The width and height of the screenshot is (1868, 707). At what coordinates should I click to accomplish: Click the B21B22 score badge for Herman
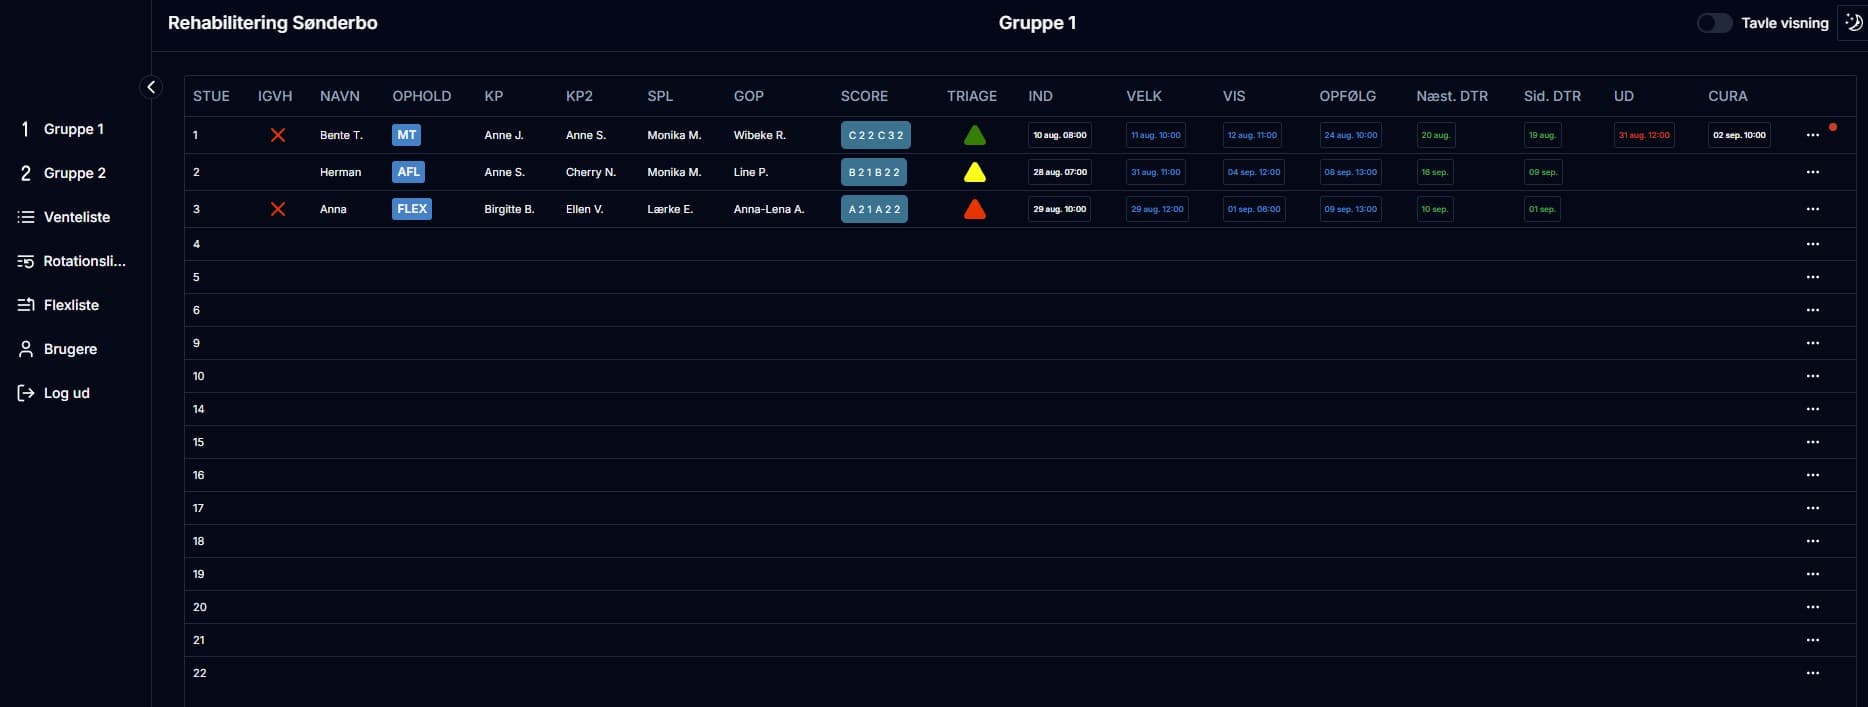874,172
